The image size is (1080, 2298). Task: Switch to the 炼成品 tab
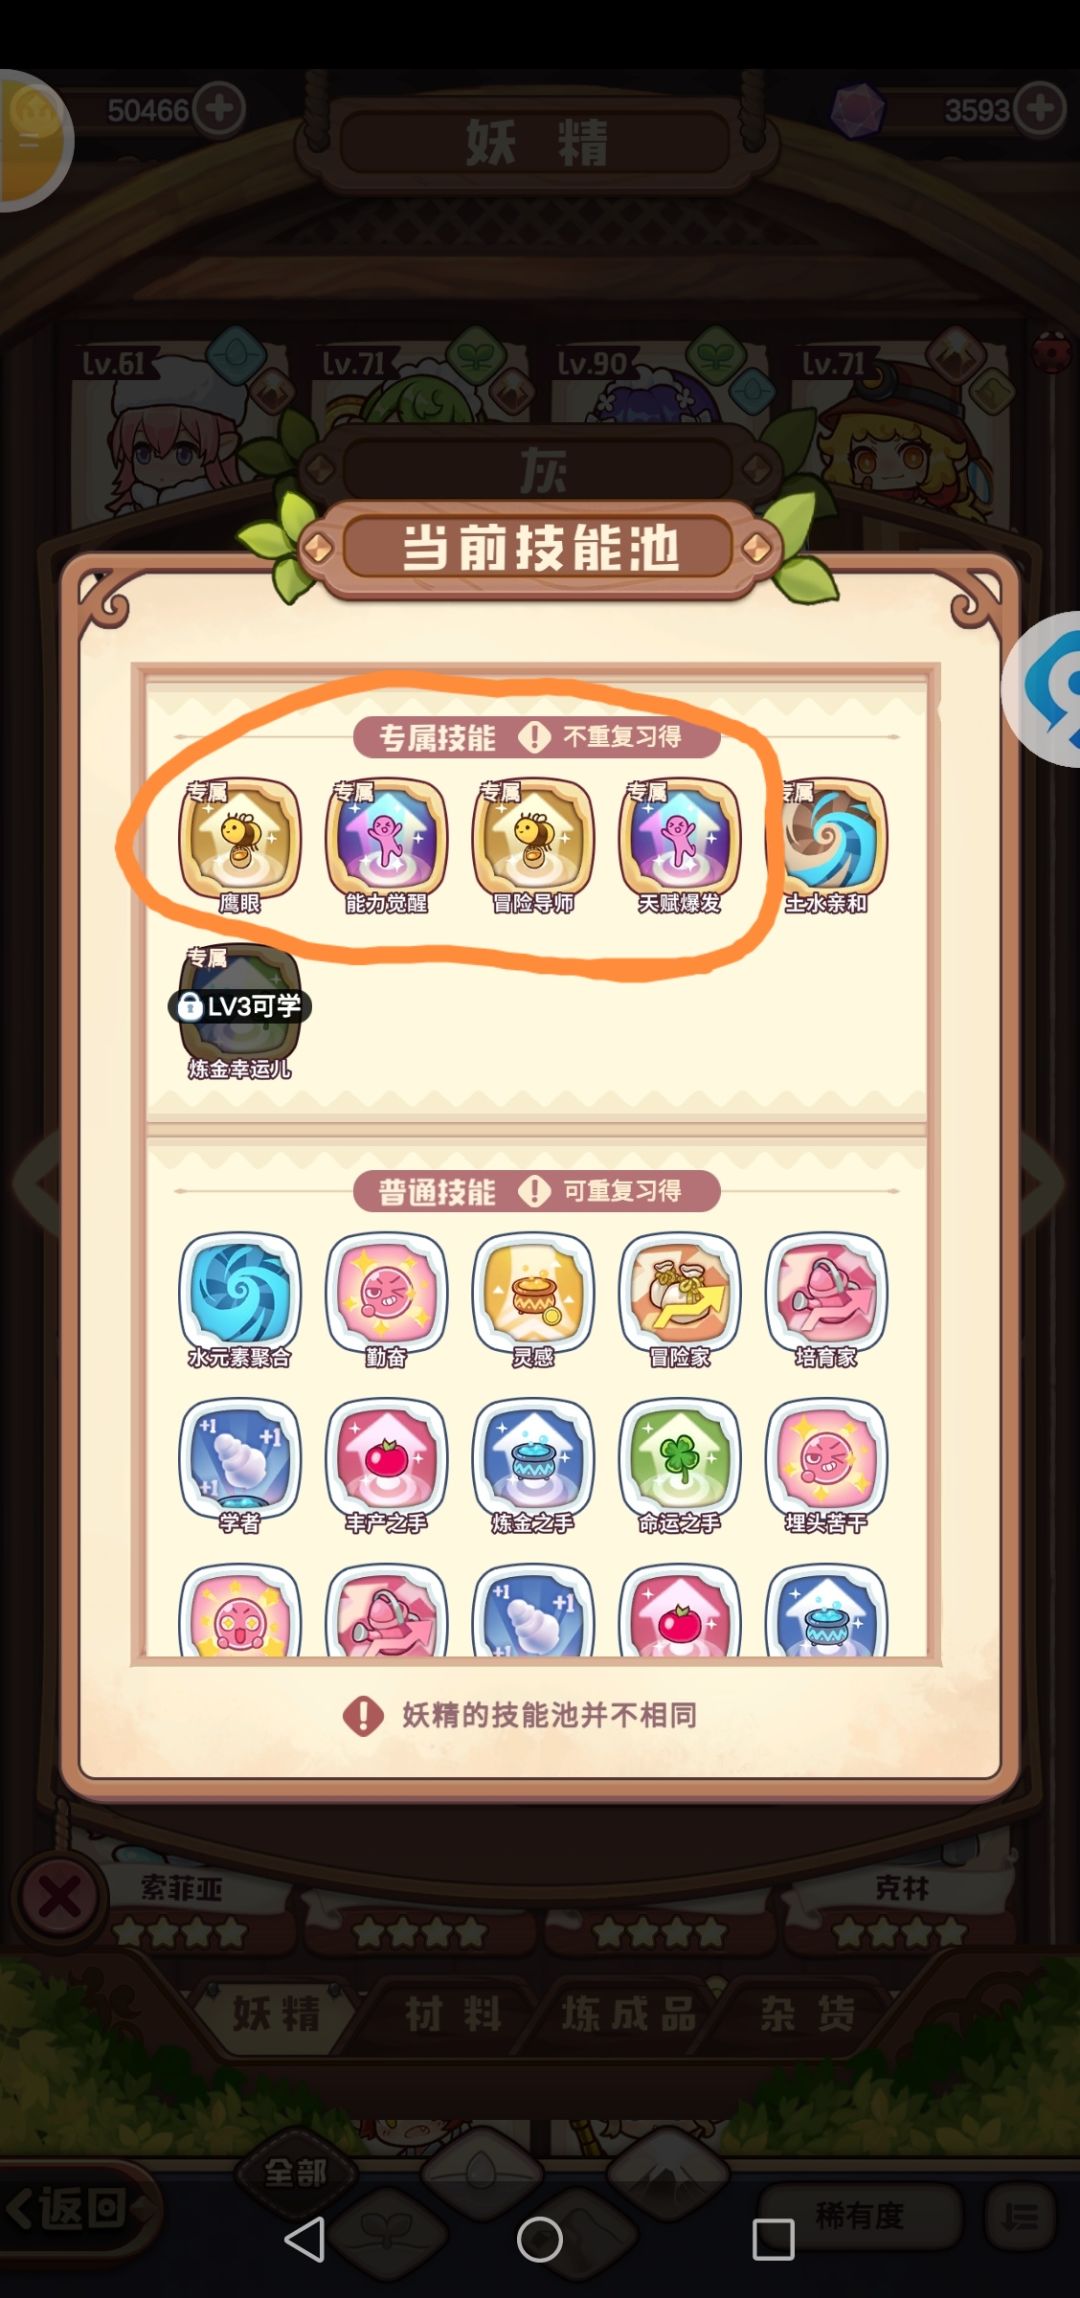(x=628, y=2013)
